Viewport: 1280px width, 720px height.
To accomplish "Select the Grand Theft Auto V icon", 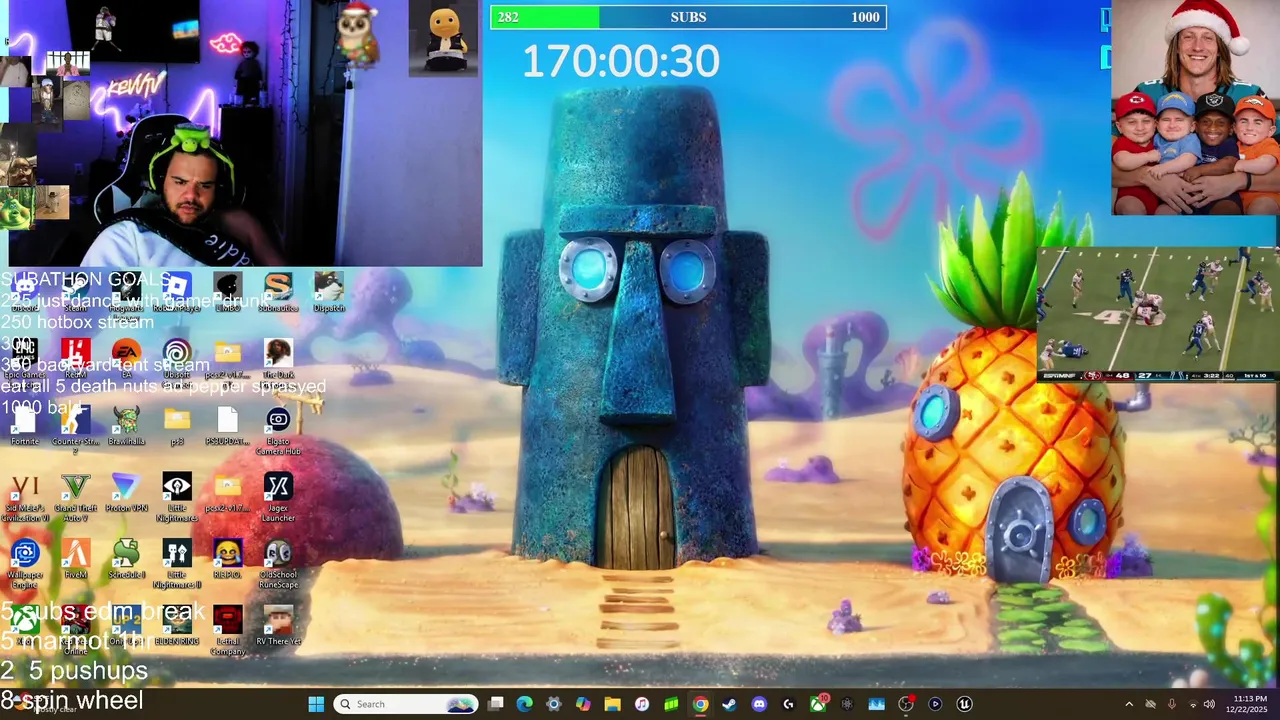I will point(76,497).
